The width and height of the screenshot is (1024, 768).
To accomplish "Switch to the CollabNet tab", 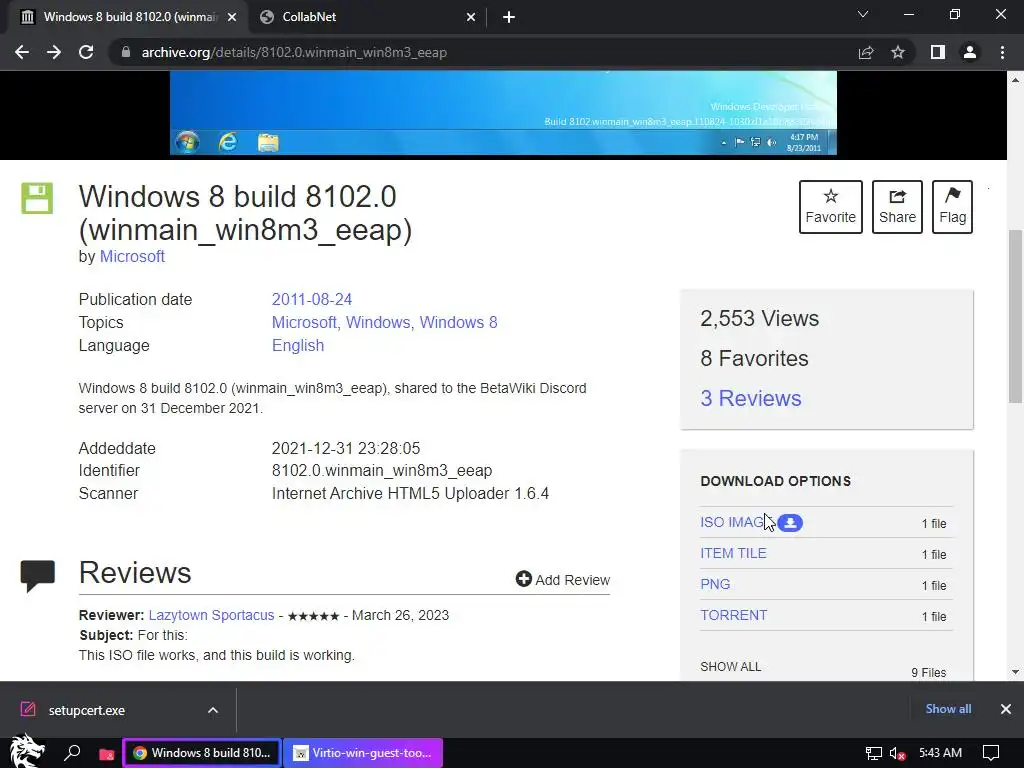I will (x=368, y=17).
